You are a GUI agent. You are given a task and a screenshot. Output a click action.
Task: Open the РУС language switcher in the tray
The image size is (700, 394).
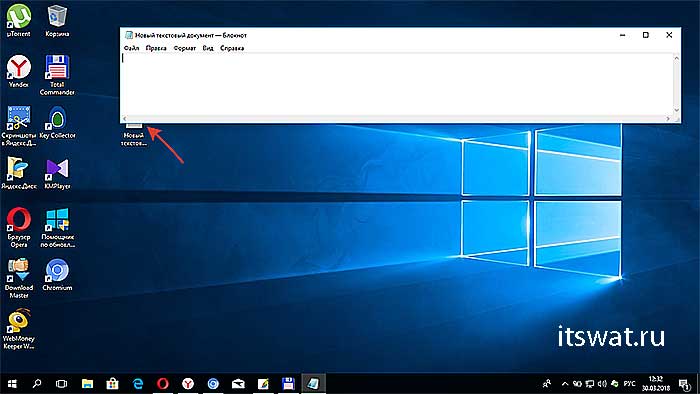click(629, 384)
